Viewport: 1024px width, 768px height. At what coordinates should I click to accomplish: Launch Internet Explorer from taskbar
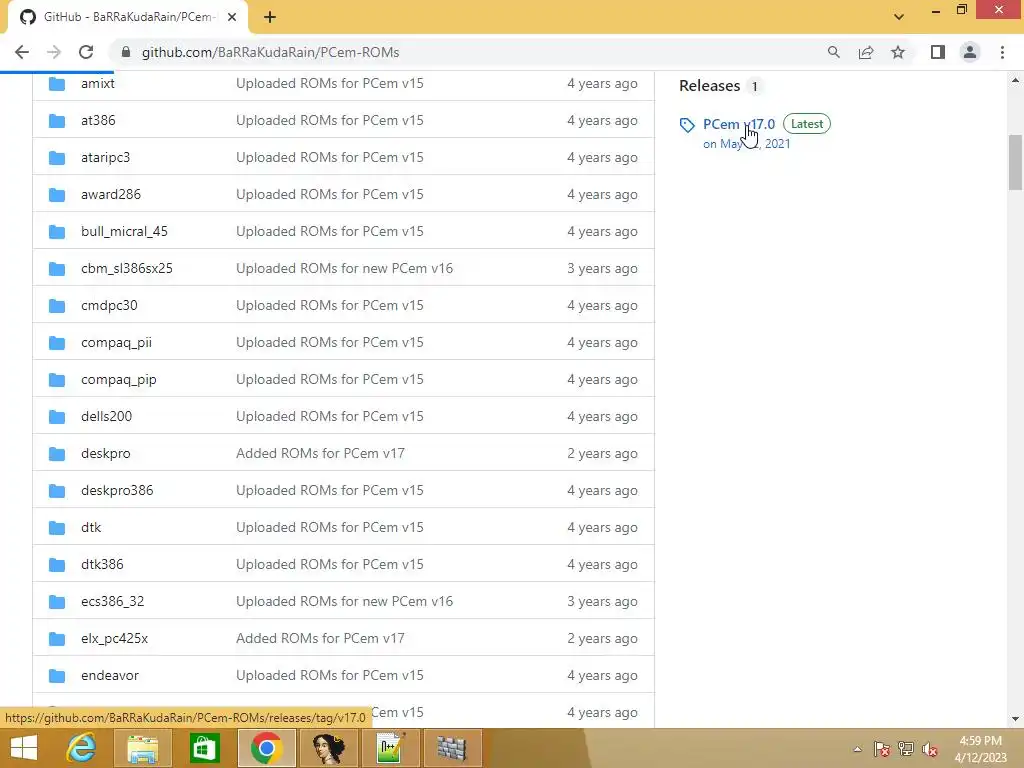[x=82, y=748]
